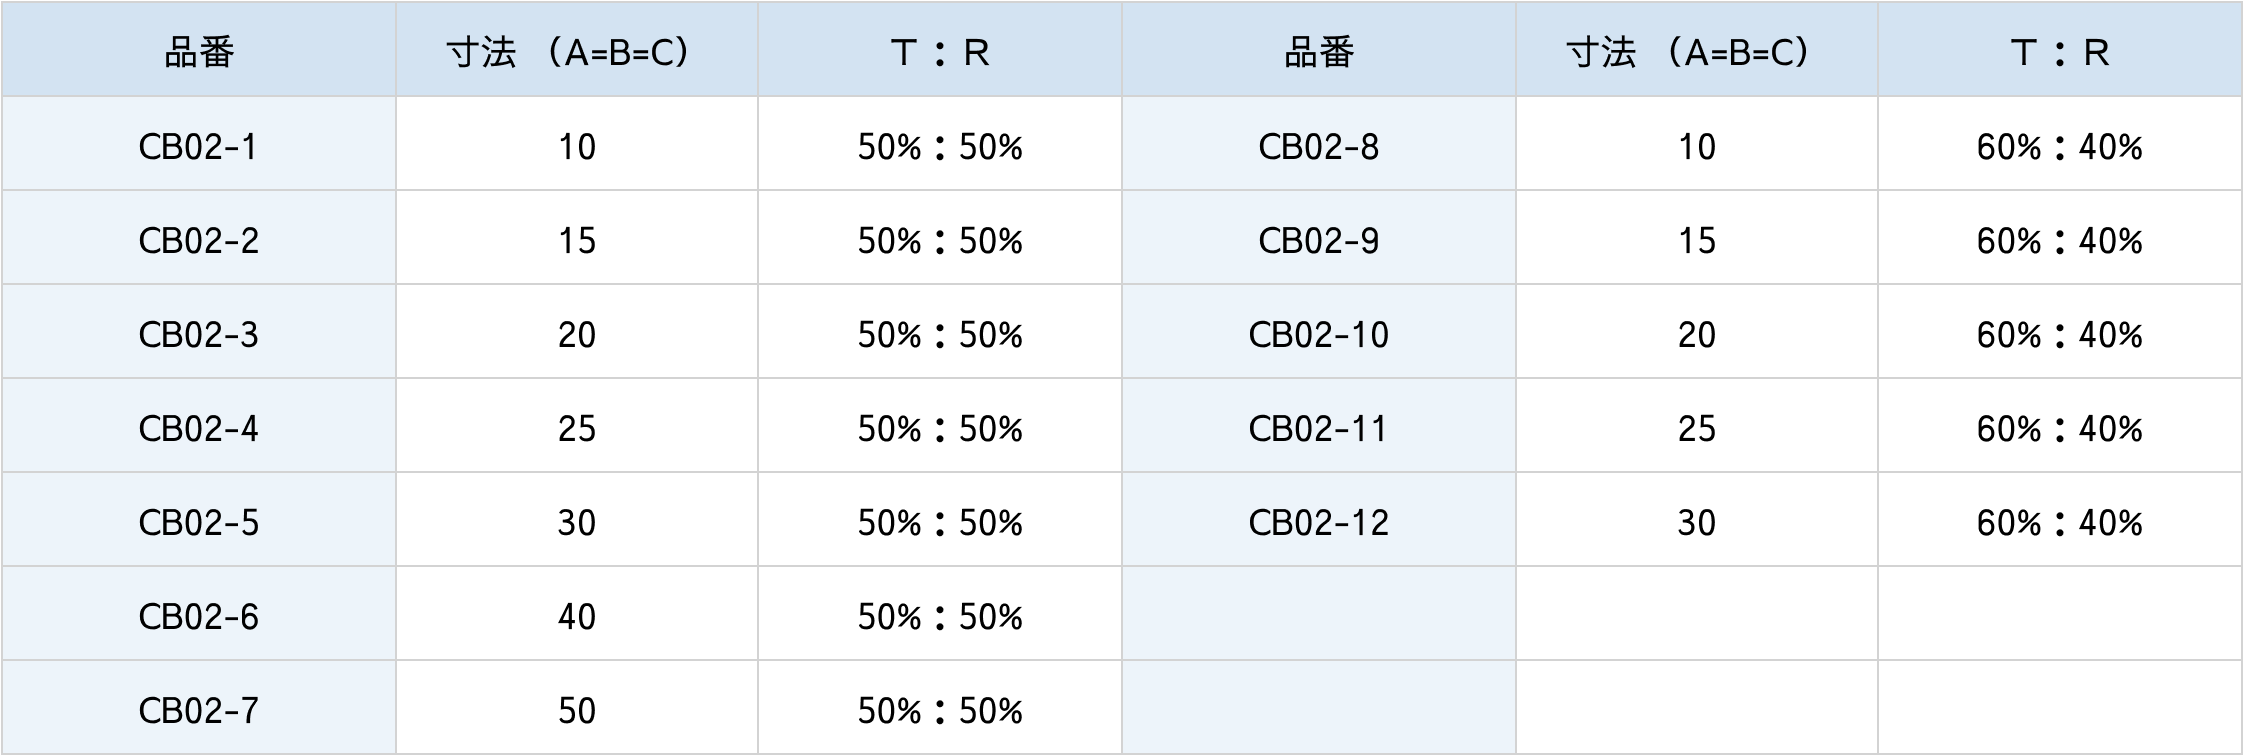
Task: Select dimension value 50 for CB02-7
Action: tap(576, 711)
